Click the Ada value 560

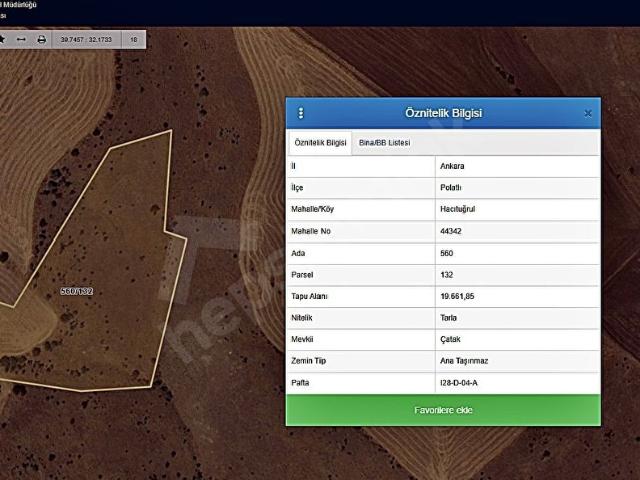click(x=447, y=253)
